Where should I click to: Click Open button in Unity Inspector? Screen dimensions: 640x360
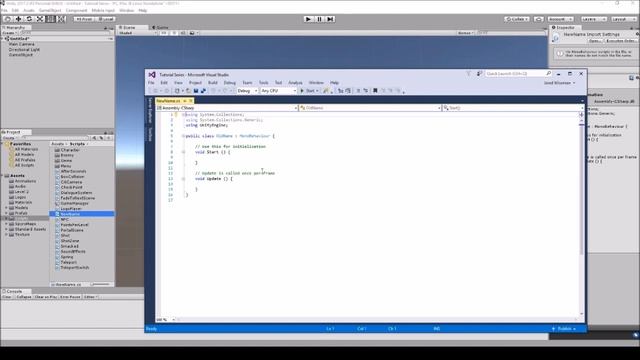pos(595,41)
